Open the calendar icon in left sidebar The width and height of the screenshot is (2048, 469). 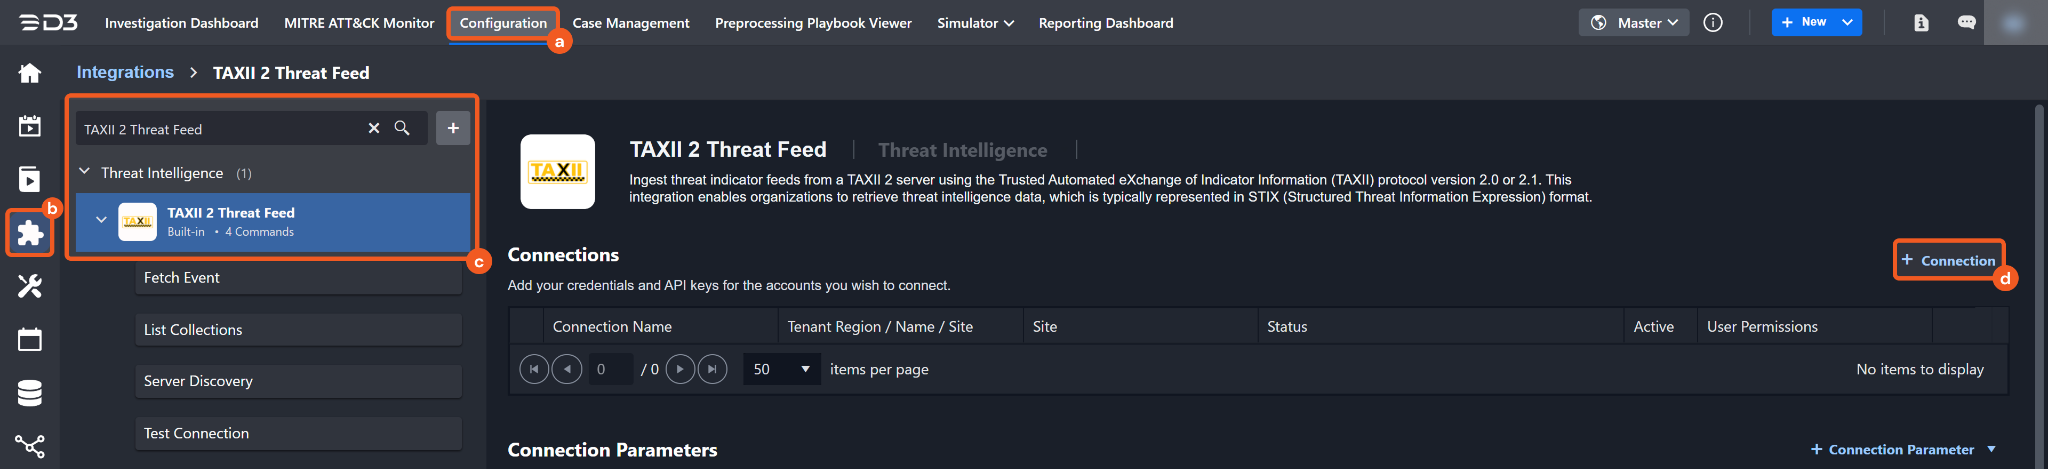(30, 340)
